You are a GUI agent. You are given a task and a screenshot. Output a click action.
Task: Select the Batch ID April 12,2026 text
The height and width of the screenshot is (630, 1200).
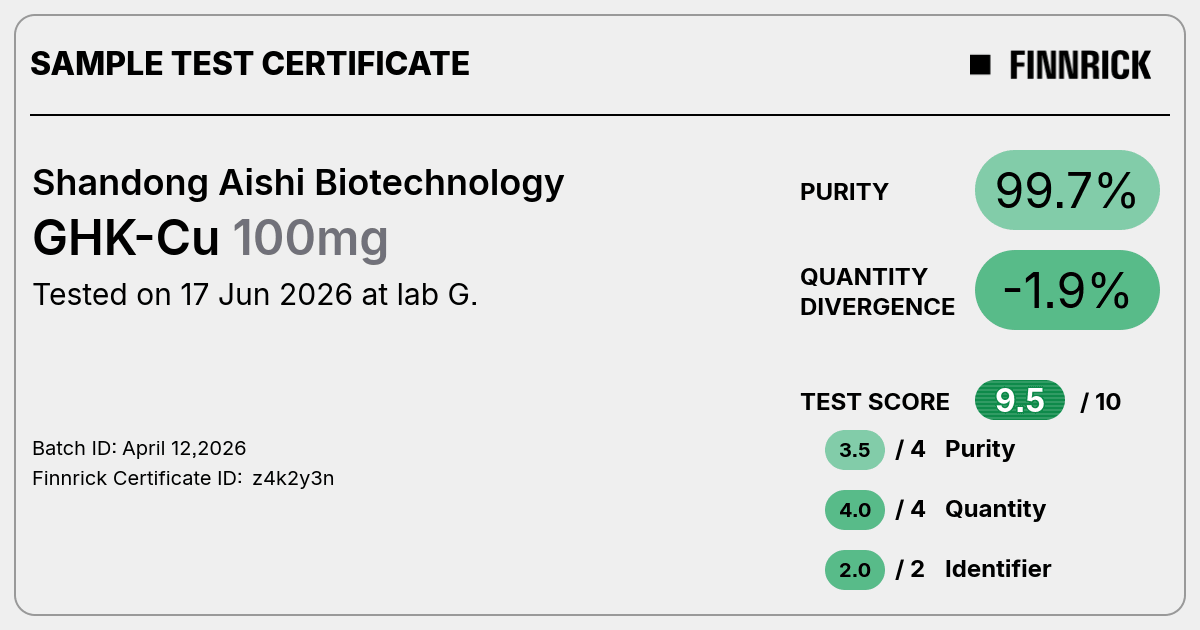pyautogui.click(x=139, y=448)
